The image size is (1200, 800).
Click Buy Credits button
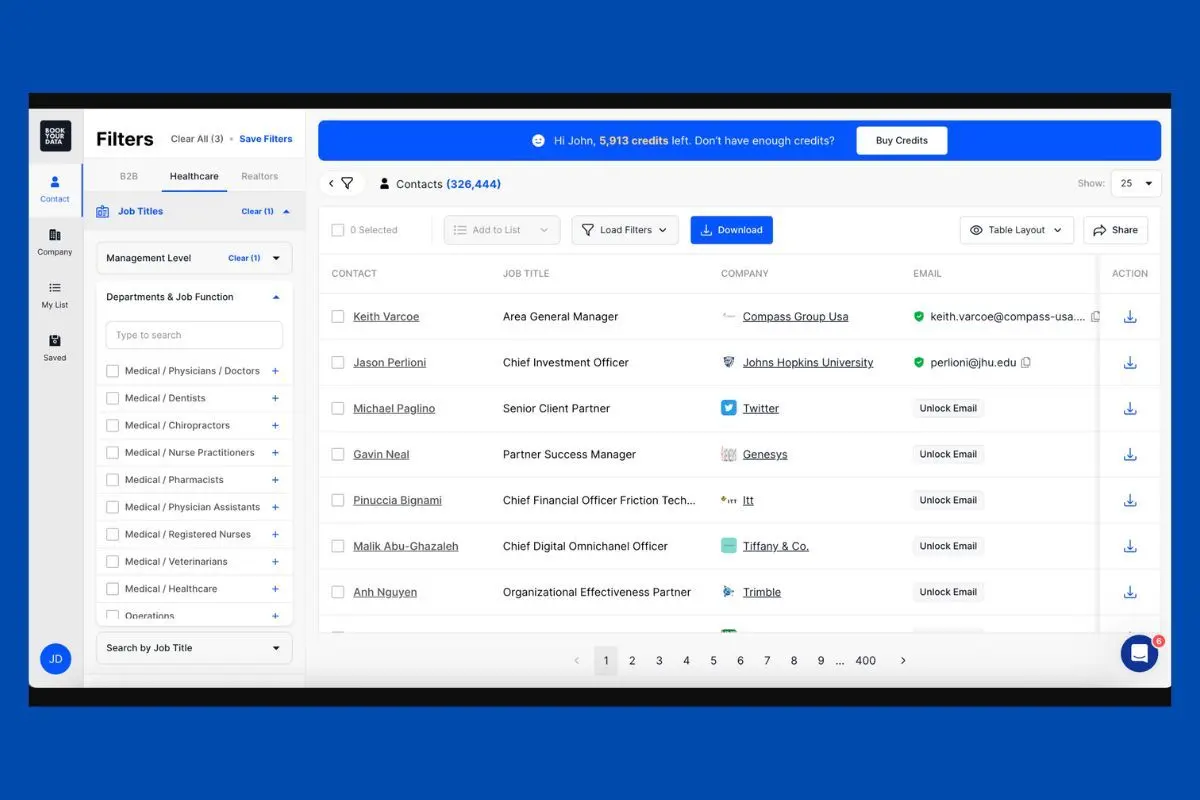tap(902, 141)
